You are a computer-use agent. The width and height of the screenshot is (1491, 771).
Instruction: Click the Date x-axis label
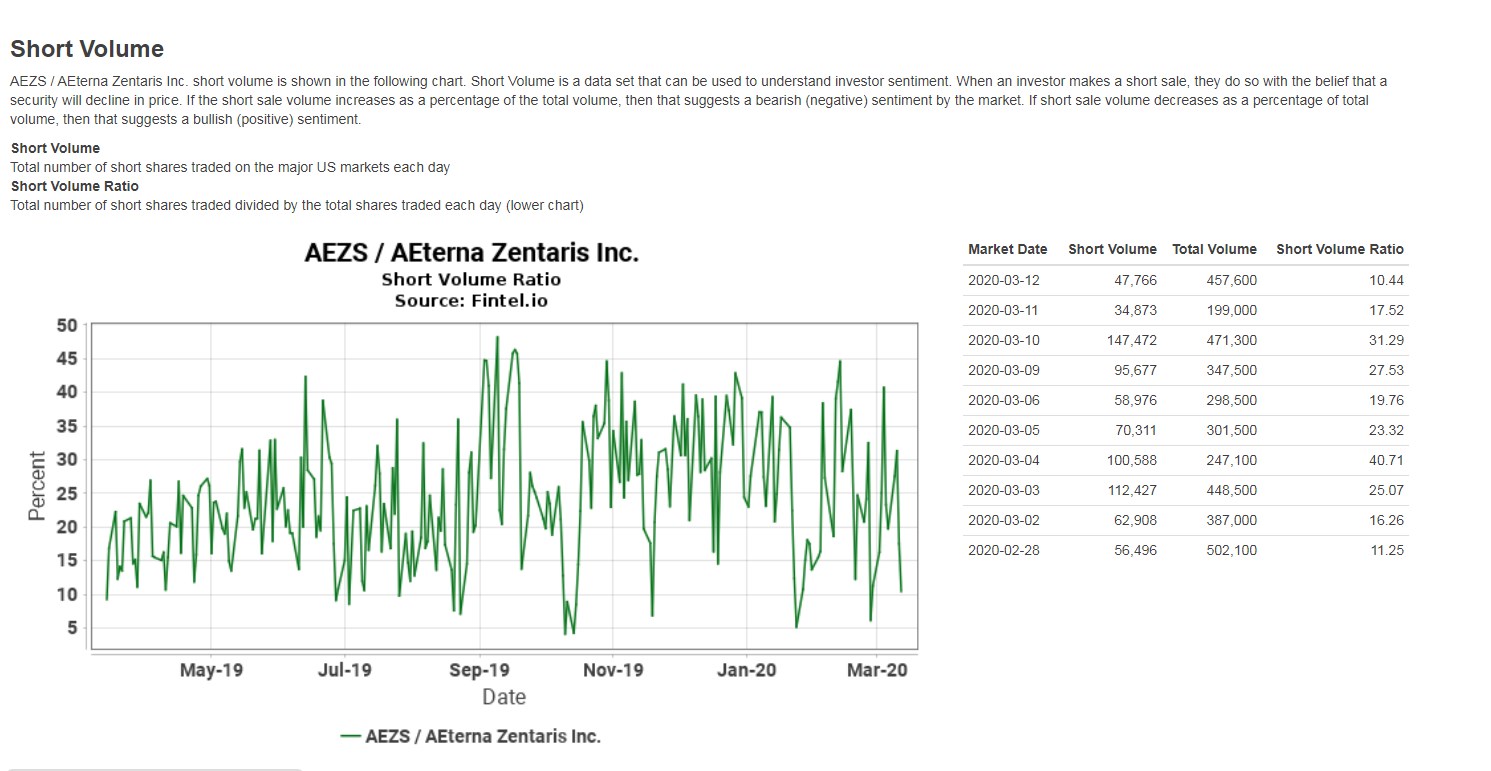pyautogui.click(x=504, y=696)
